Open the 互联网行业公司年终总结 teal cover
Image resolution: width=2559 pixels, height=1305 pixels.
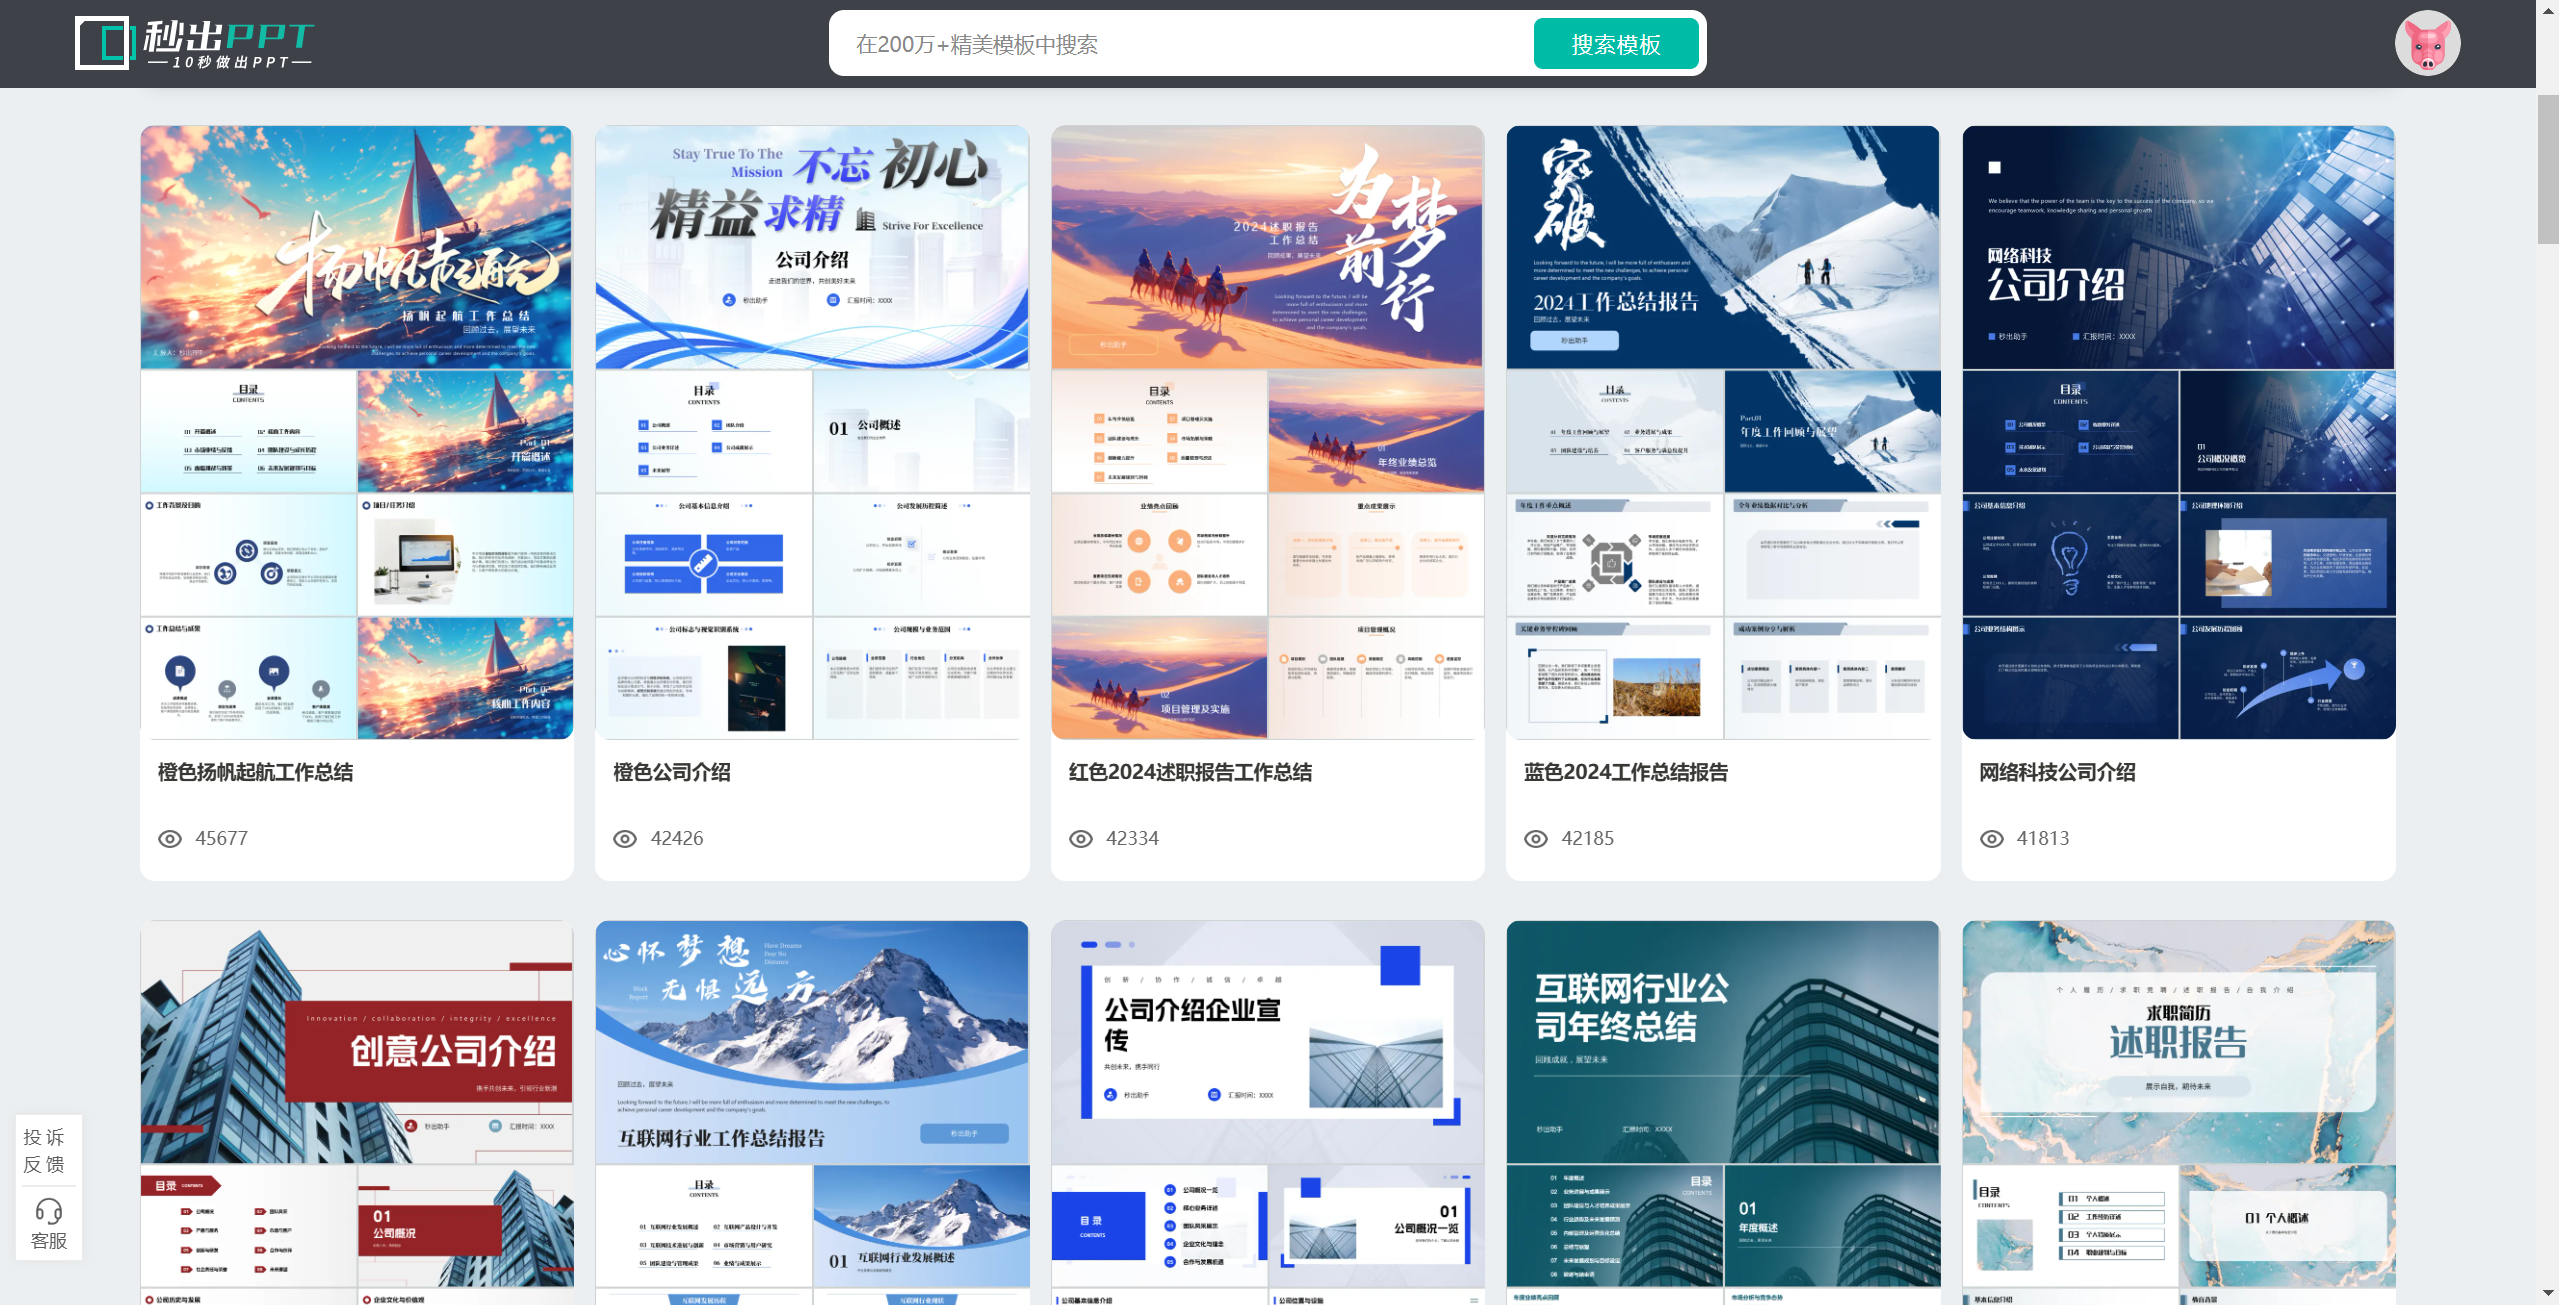pos(1723,1042)
